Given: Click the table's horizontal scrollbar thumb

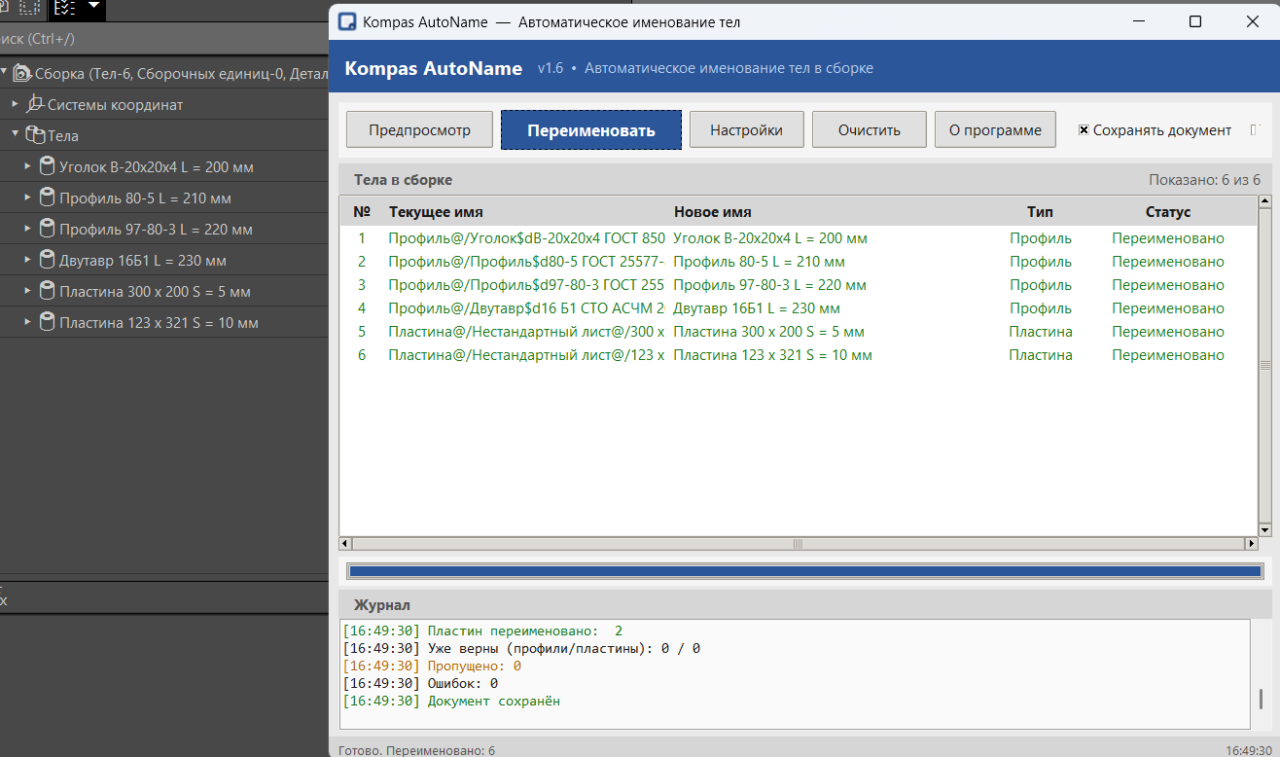Looking at the screenshot, I should click(798, 544).
